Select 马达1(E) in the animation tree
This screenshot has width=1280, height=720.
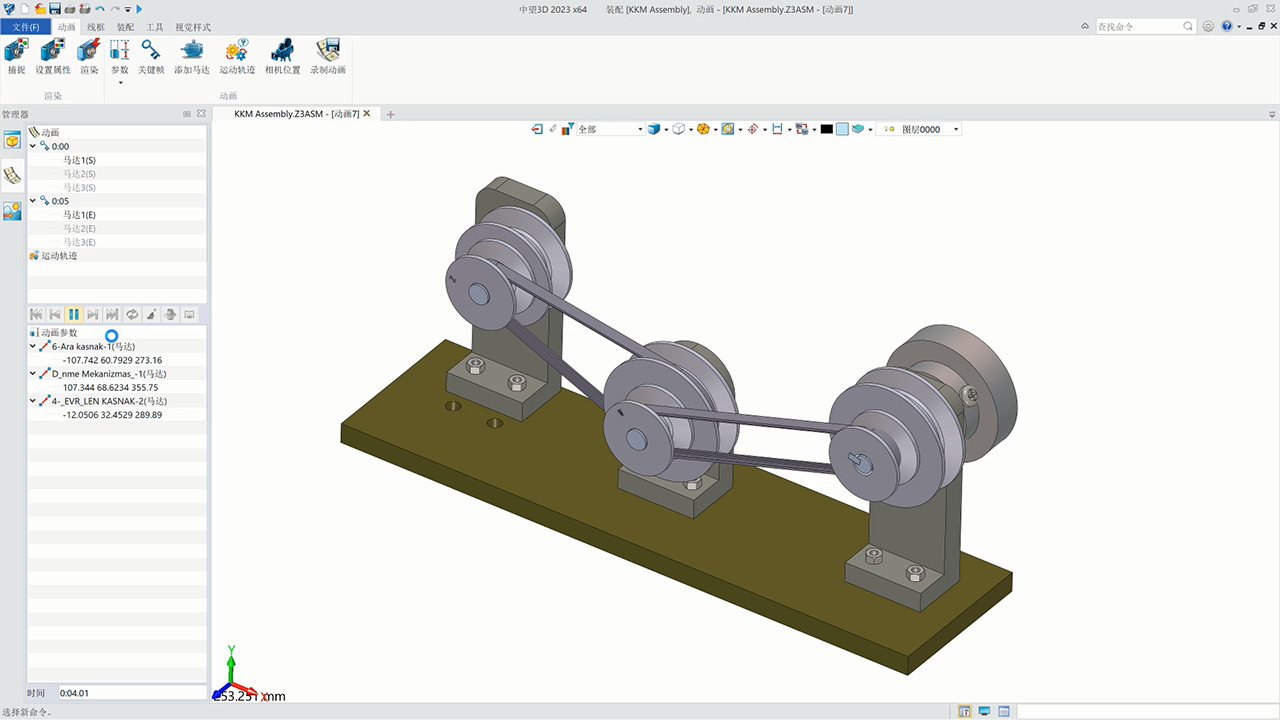[x=79, y=215]
